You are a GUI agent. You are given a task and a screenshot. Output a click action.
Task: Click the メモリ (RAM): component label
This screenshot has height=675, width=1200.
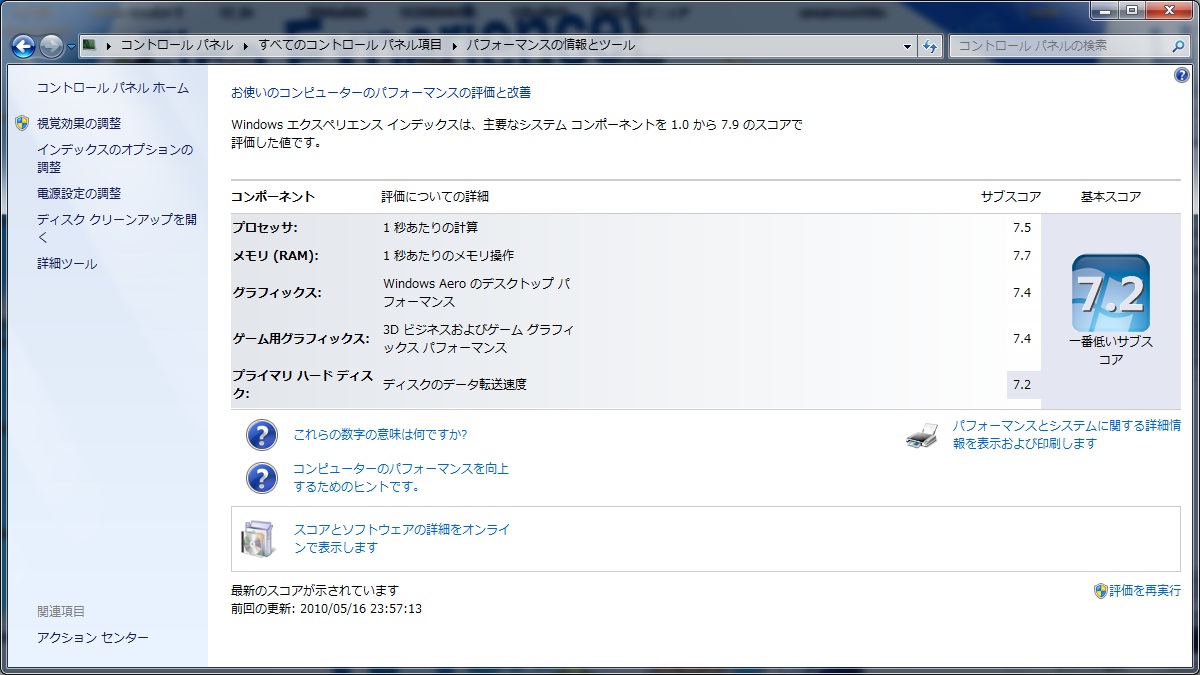(x=275, y=256)
